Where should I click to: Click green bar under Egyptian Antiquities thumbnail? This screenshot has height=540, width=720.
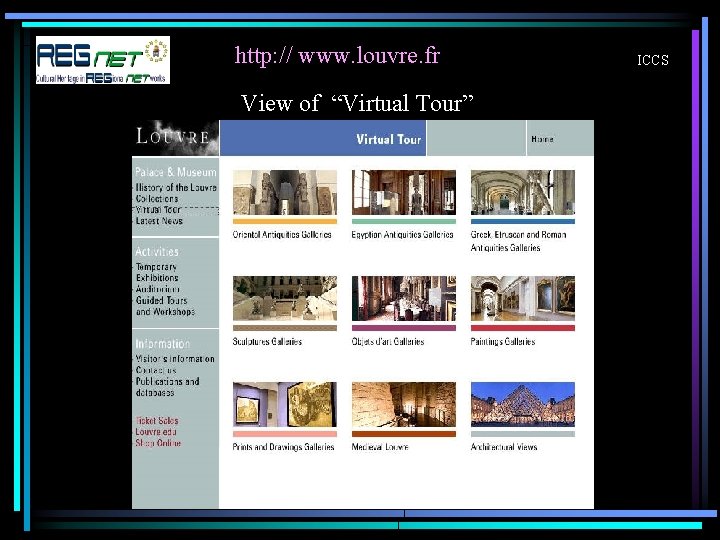pos(404,221)
